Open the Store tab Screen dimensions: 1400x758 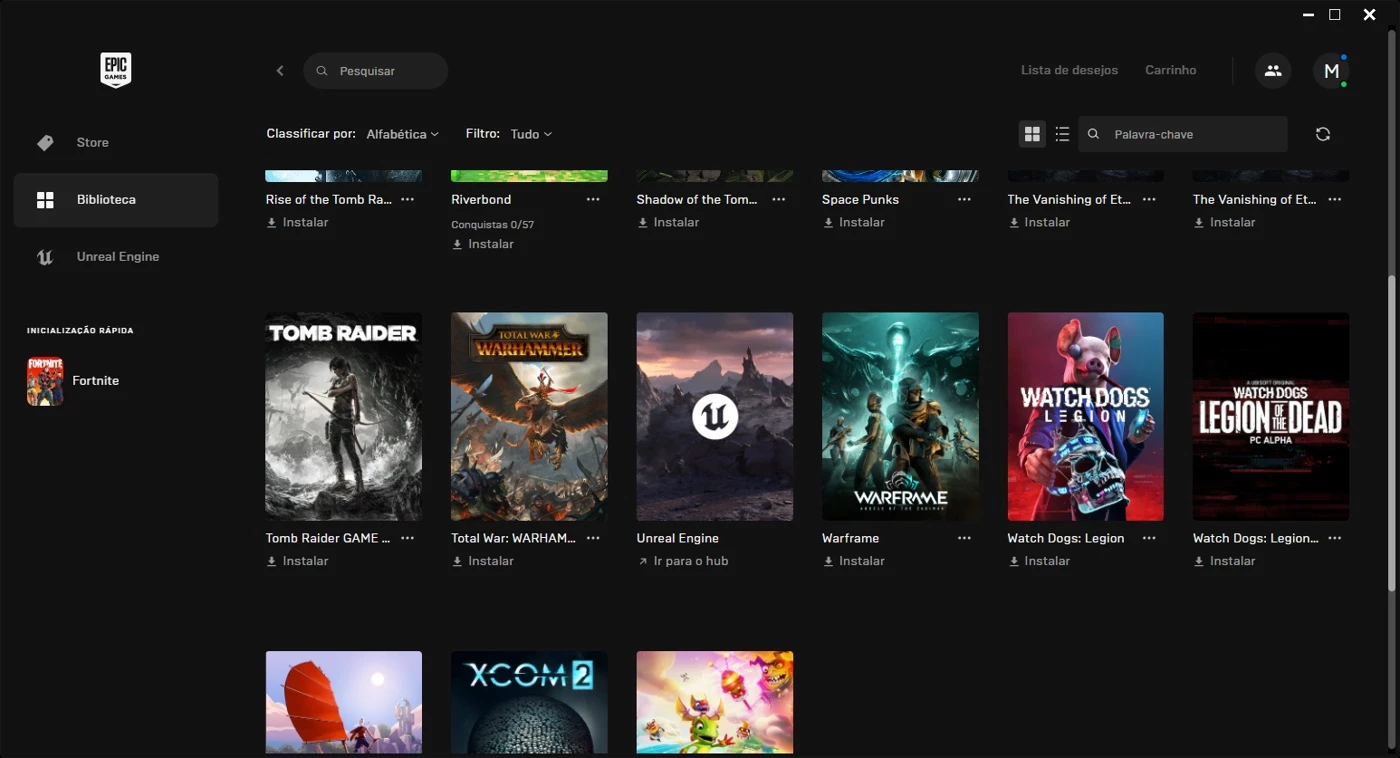[116, 143]
